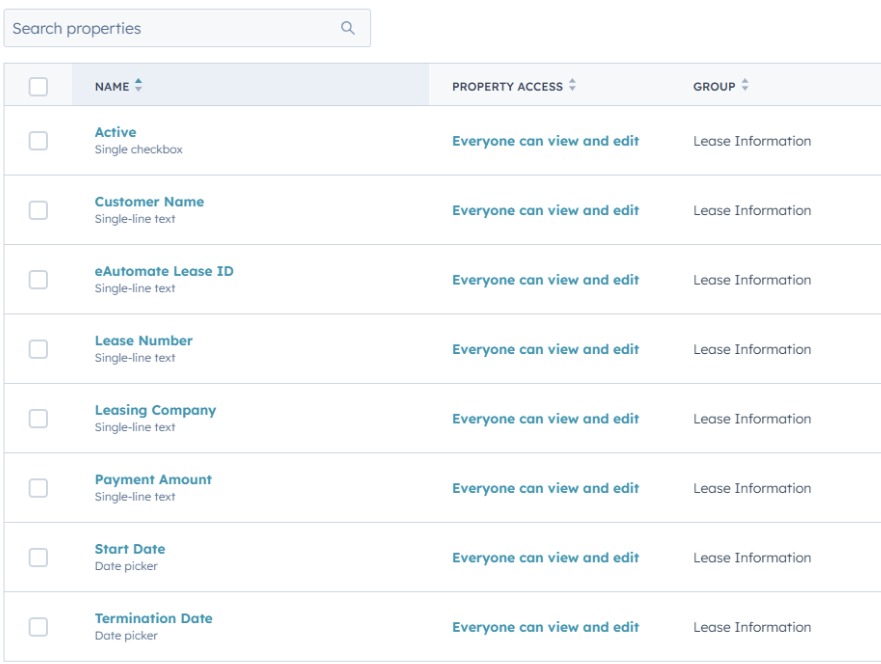
Task: Toggle the select-all header checkbox
Action: [x=38, y=87]
